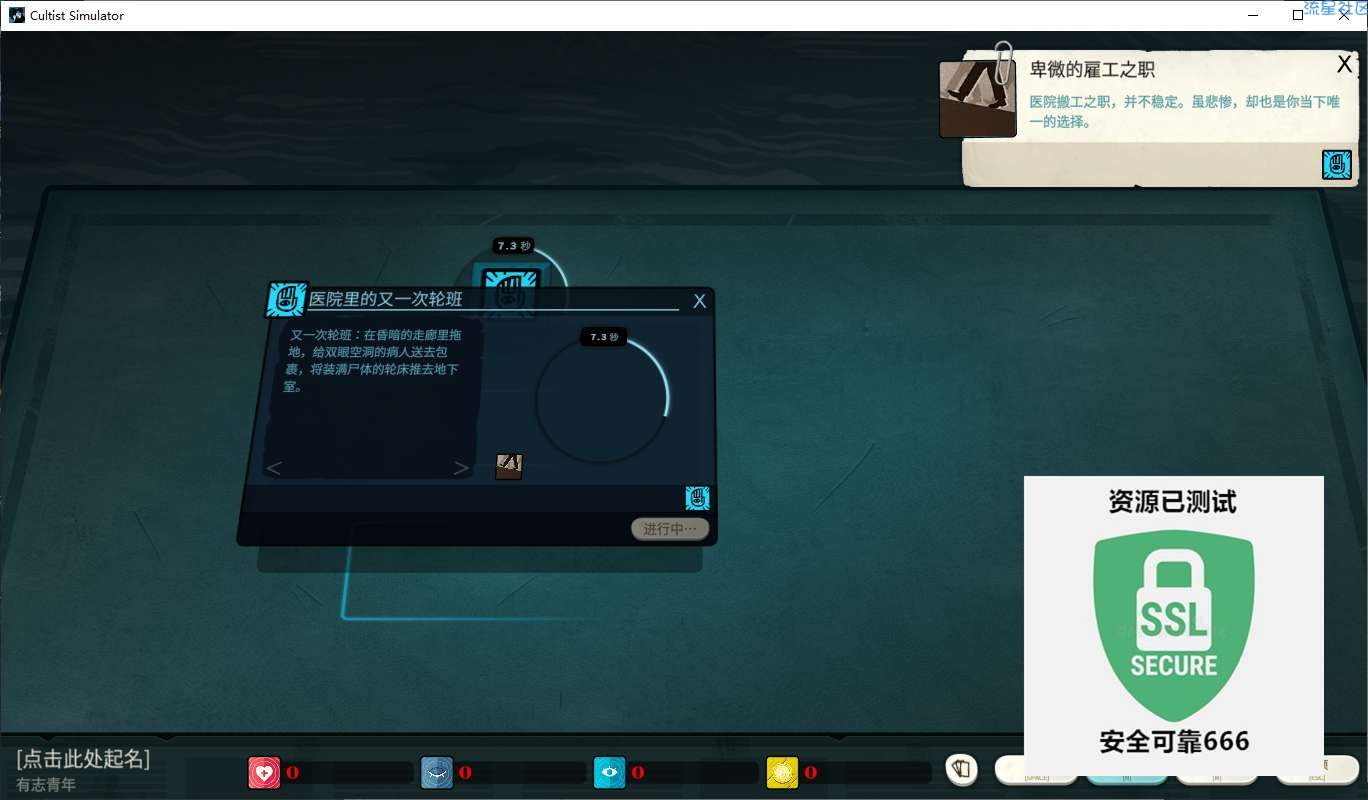Screen dimensions: 1368x800
Task: Click the card stack button in the bottom bar
Action: (961, 769)
